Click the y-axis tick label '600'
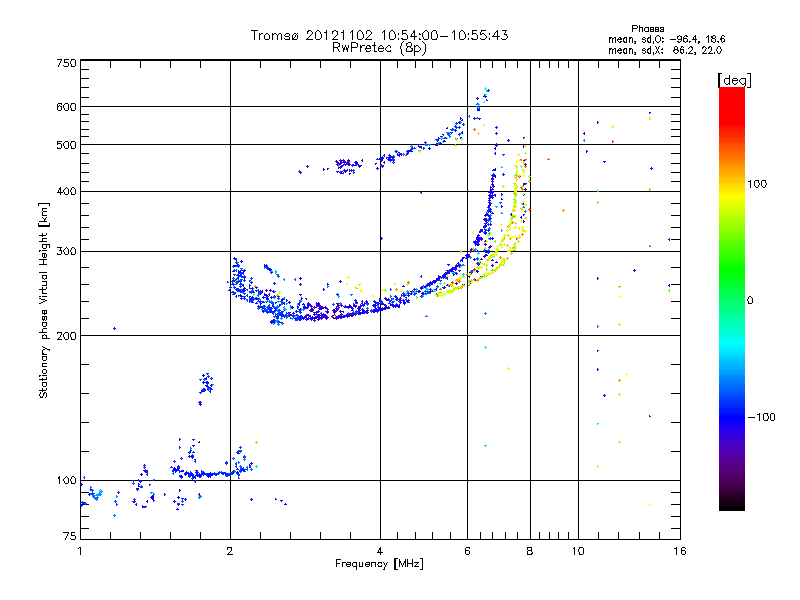The height and width of the screenshot is (600, 800). (67, 107)
